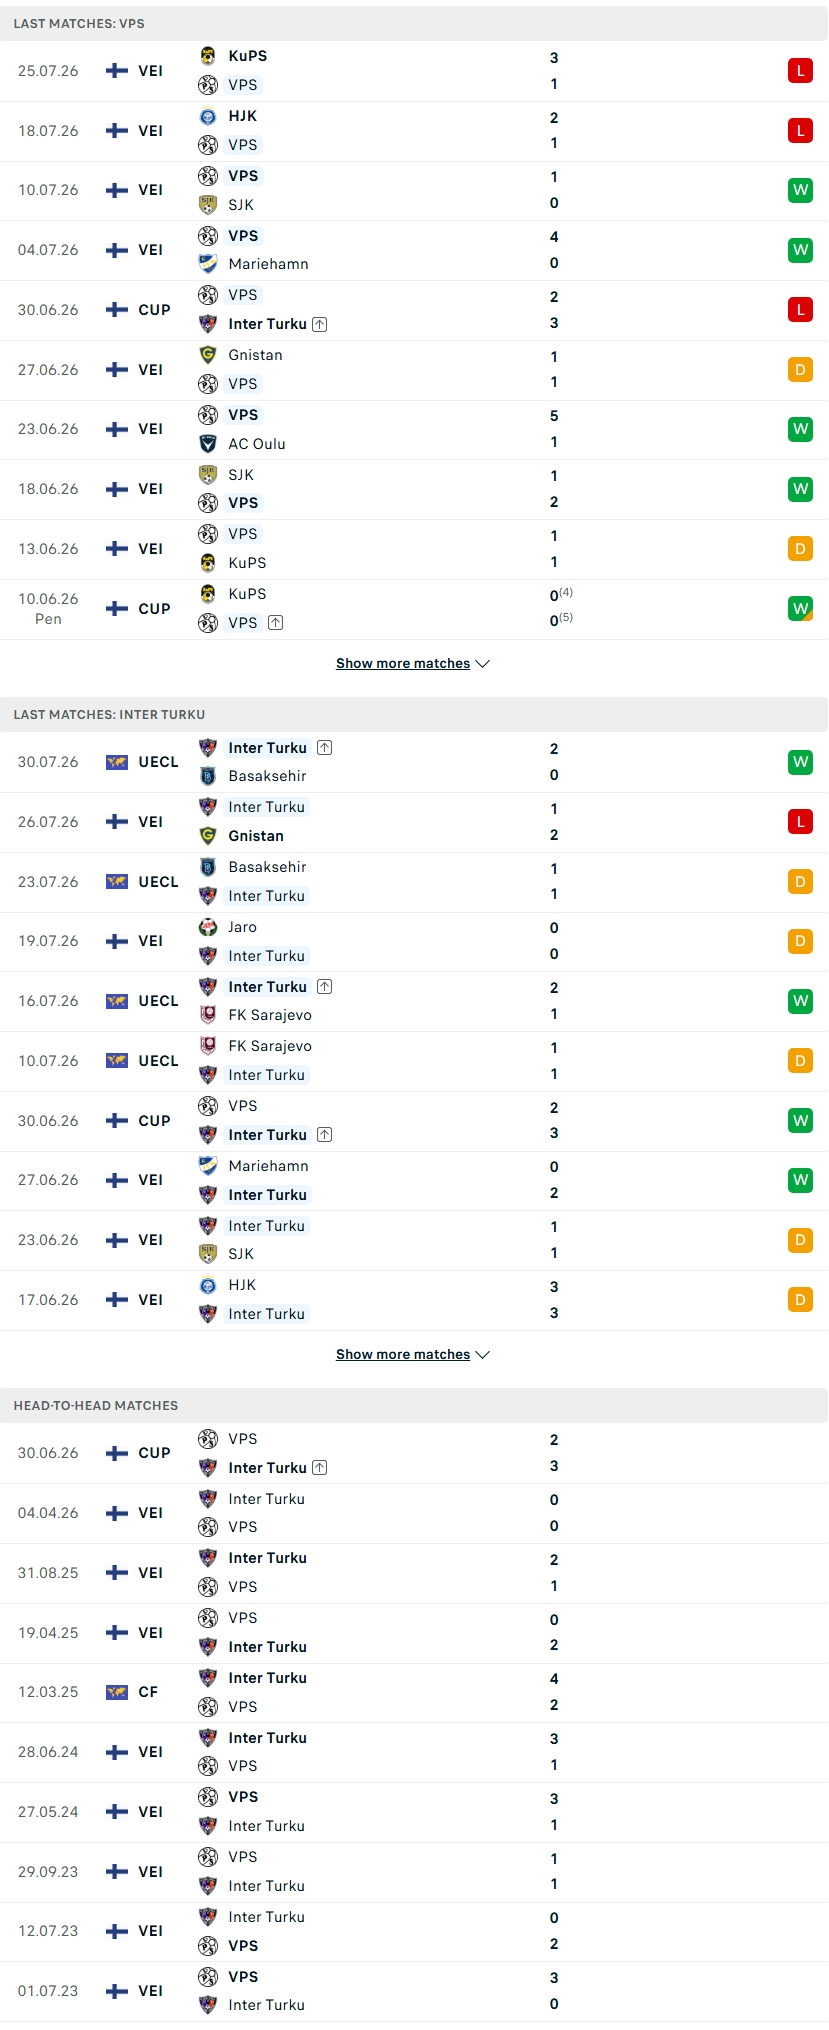Viewport: 829px width, 2030px height.
Task: Click the date 17.06.26 in Inter Turku matches
Action: (48, 1300)
